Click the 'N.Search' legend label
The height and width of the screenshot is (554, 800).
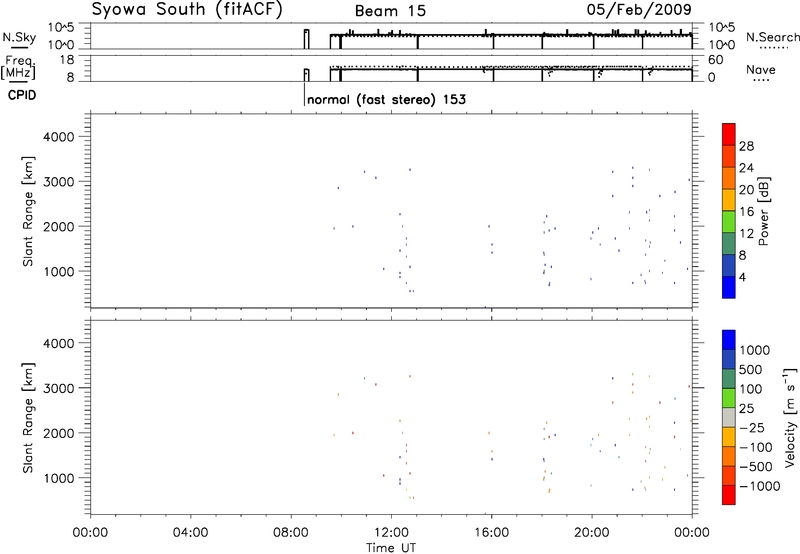click(x=772, y=37)
